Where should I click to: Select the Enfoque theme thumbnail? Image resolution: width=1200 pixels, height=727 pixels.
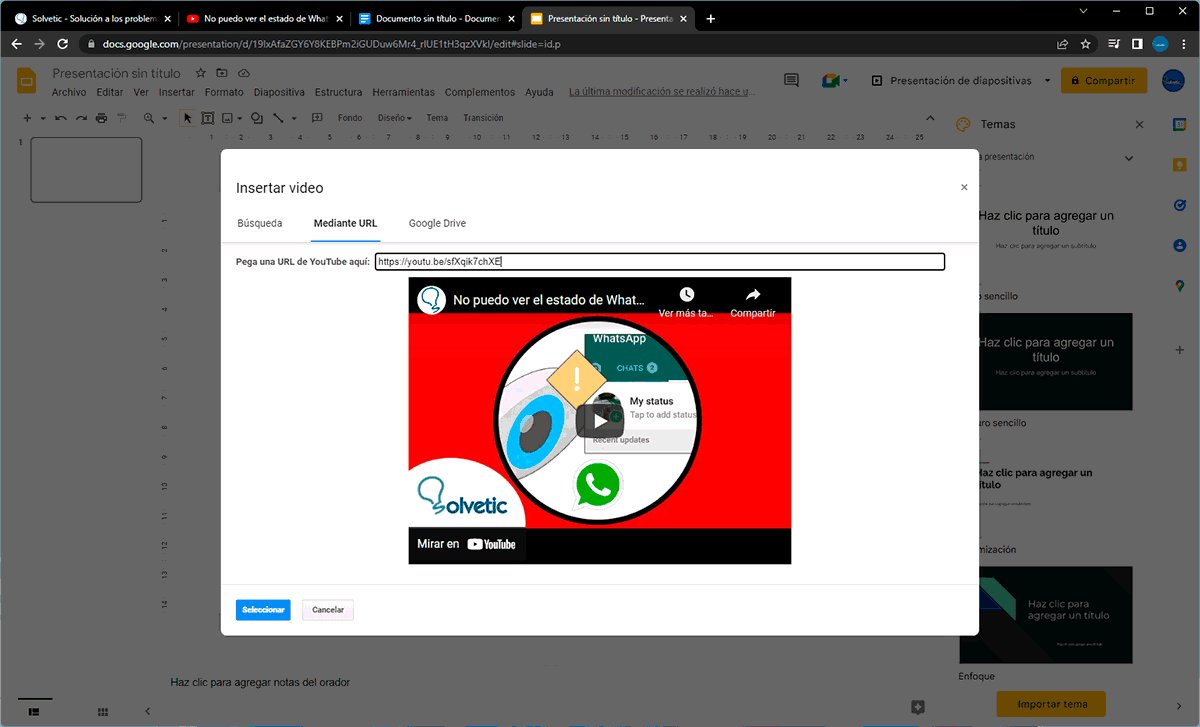tap(1046, 615)
